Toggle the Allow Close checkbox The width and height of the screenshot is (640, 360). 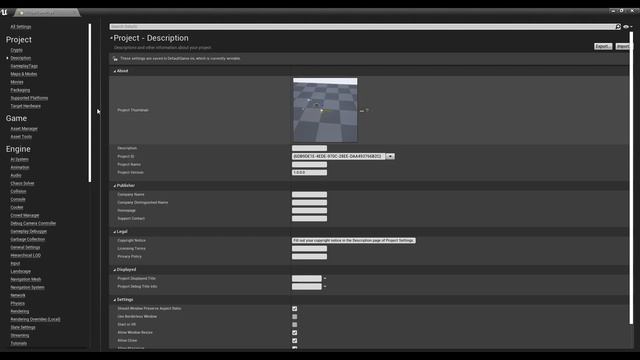click(295, 340)
